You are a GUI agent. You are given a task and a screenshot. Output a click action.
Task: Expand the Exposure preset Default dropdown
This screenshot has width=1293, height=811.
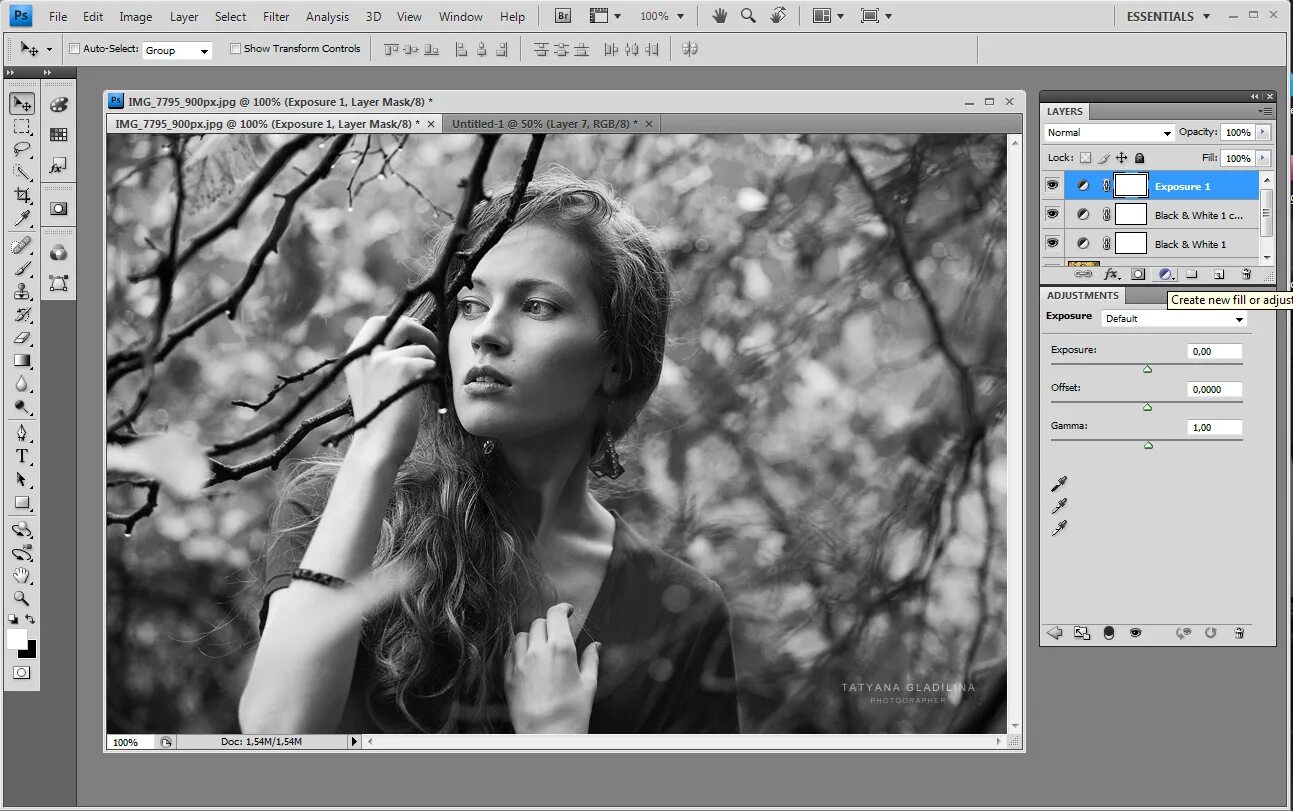(x=1174, y=319)
